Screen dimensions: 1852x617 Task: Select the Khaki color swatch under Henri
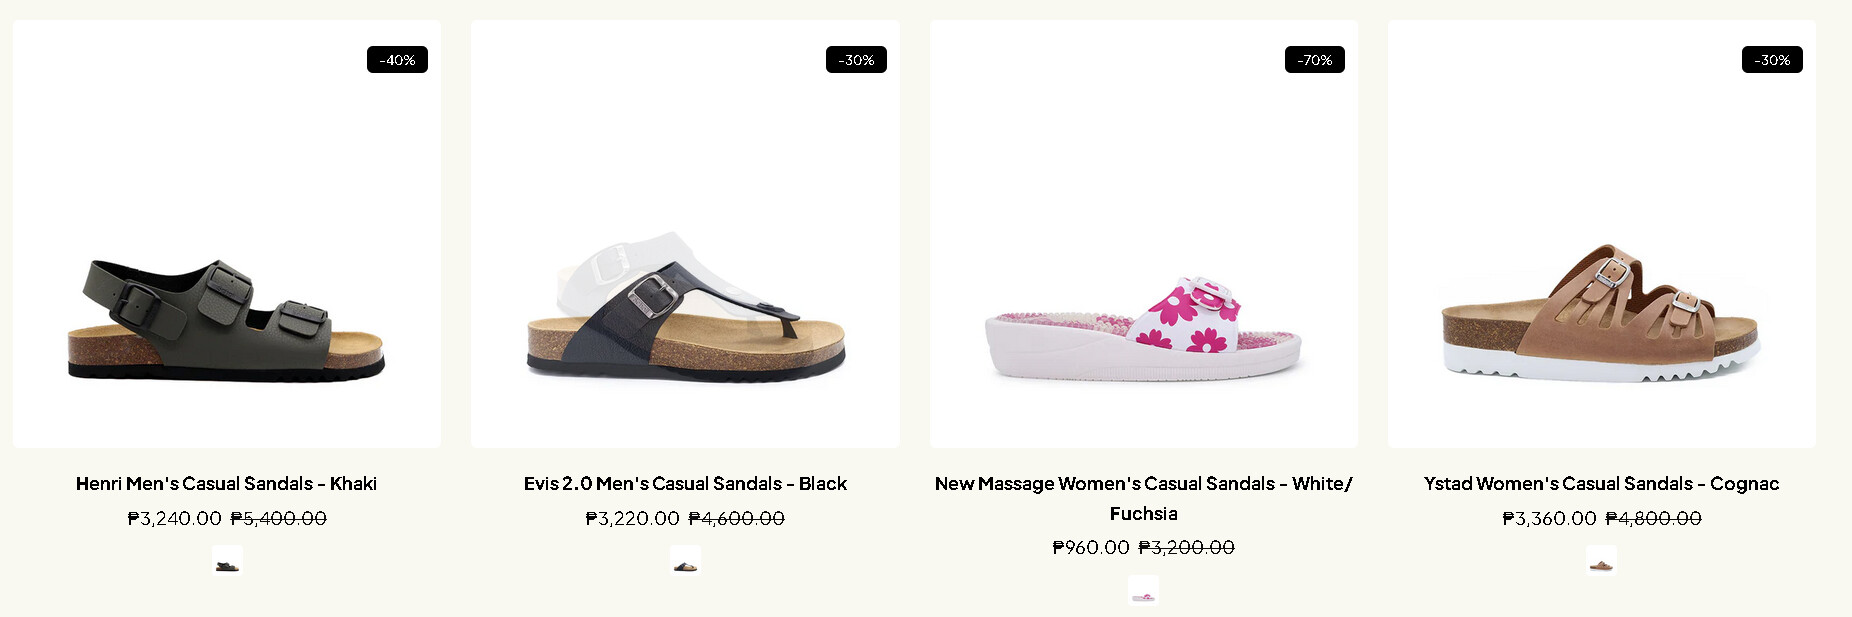coord(227,561)
